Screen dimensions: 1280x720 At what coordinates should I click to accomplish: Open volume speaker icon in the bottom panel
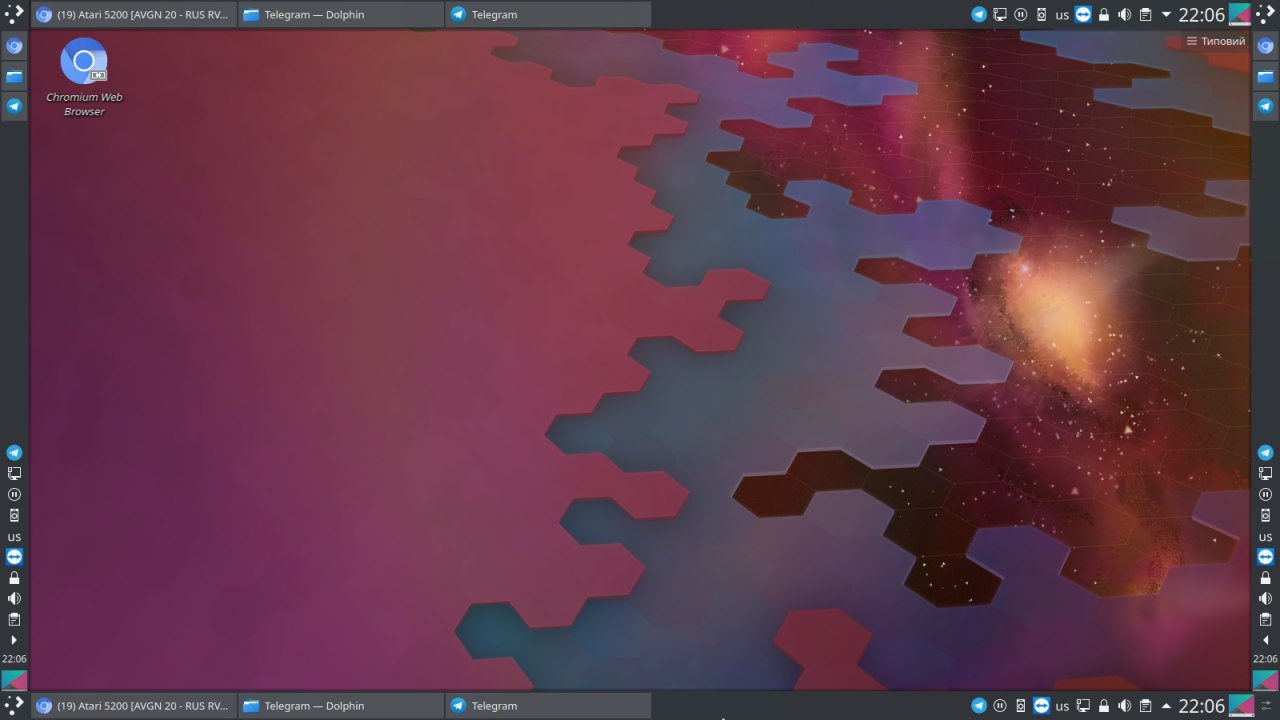pyautogui.click(x=1125, y=706)
